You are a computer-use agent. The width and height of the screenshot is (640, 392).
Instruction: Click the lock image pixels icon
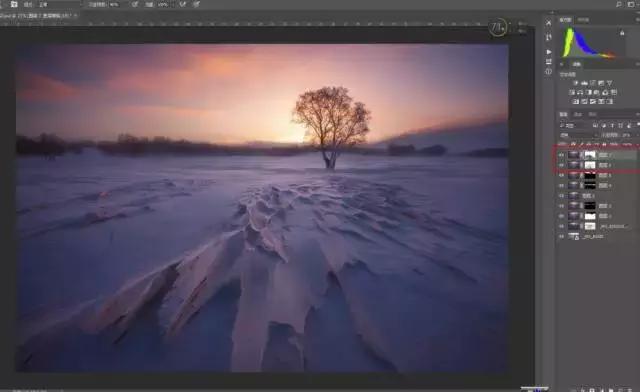coord(582,144)
